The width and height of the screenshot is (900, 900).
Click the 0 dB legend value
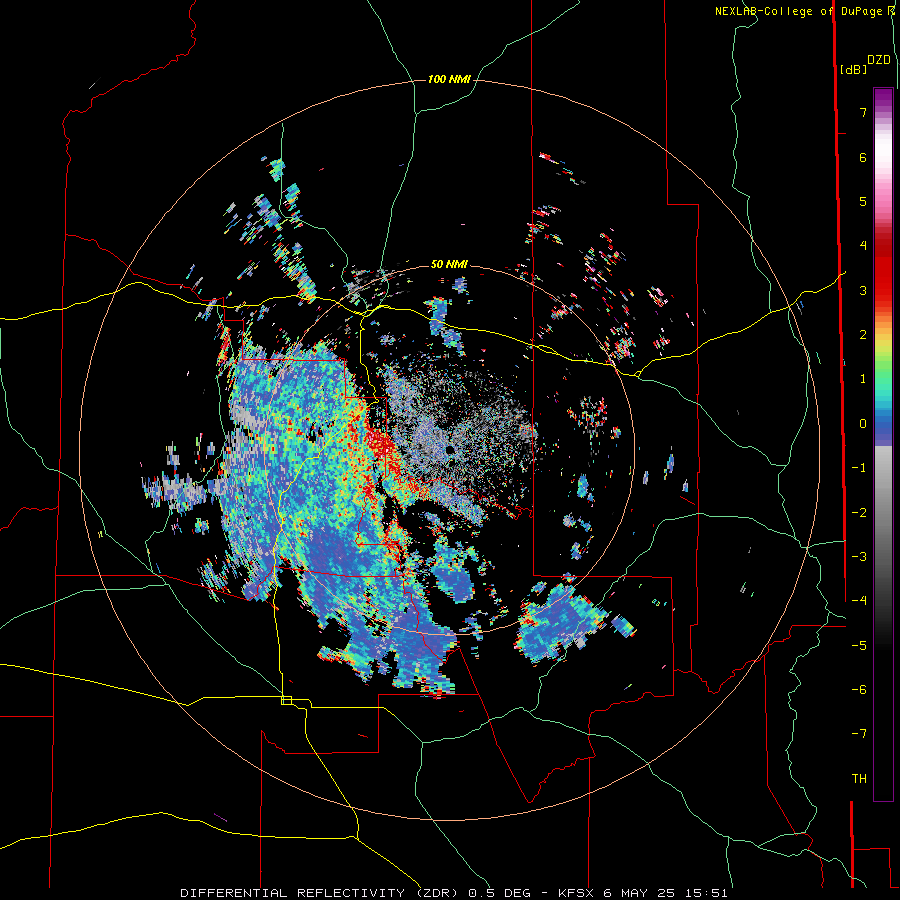[x=863, y=424]
